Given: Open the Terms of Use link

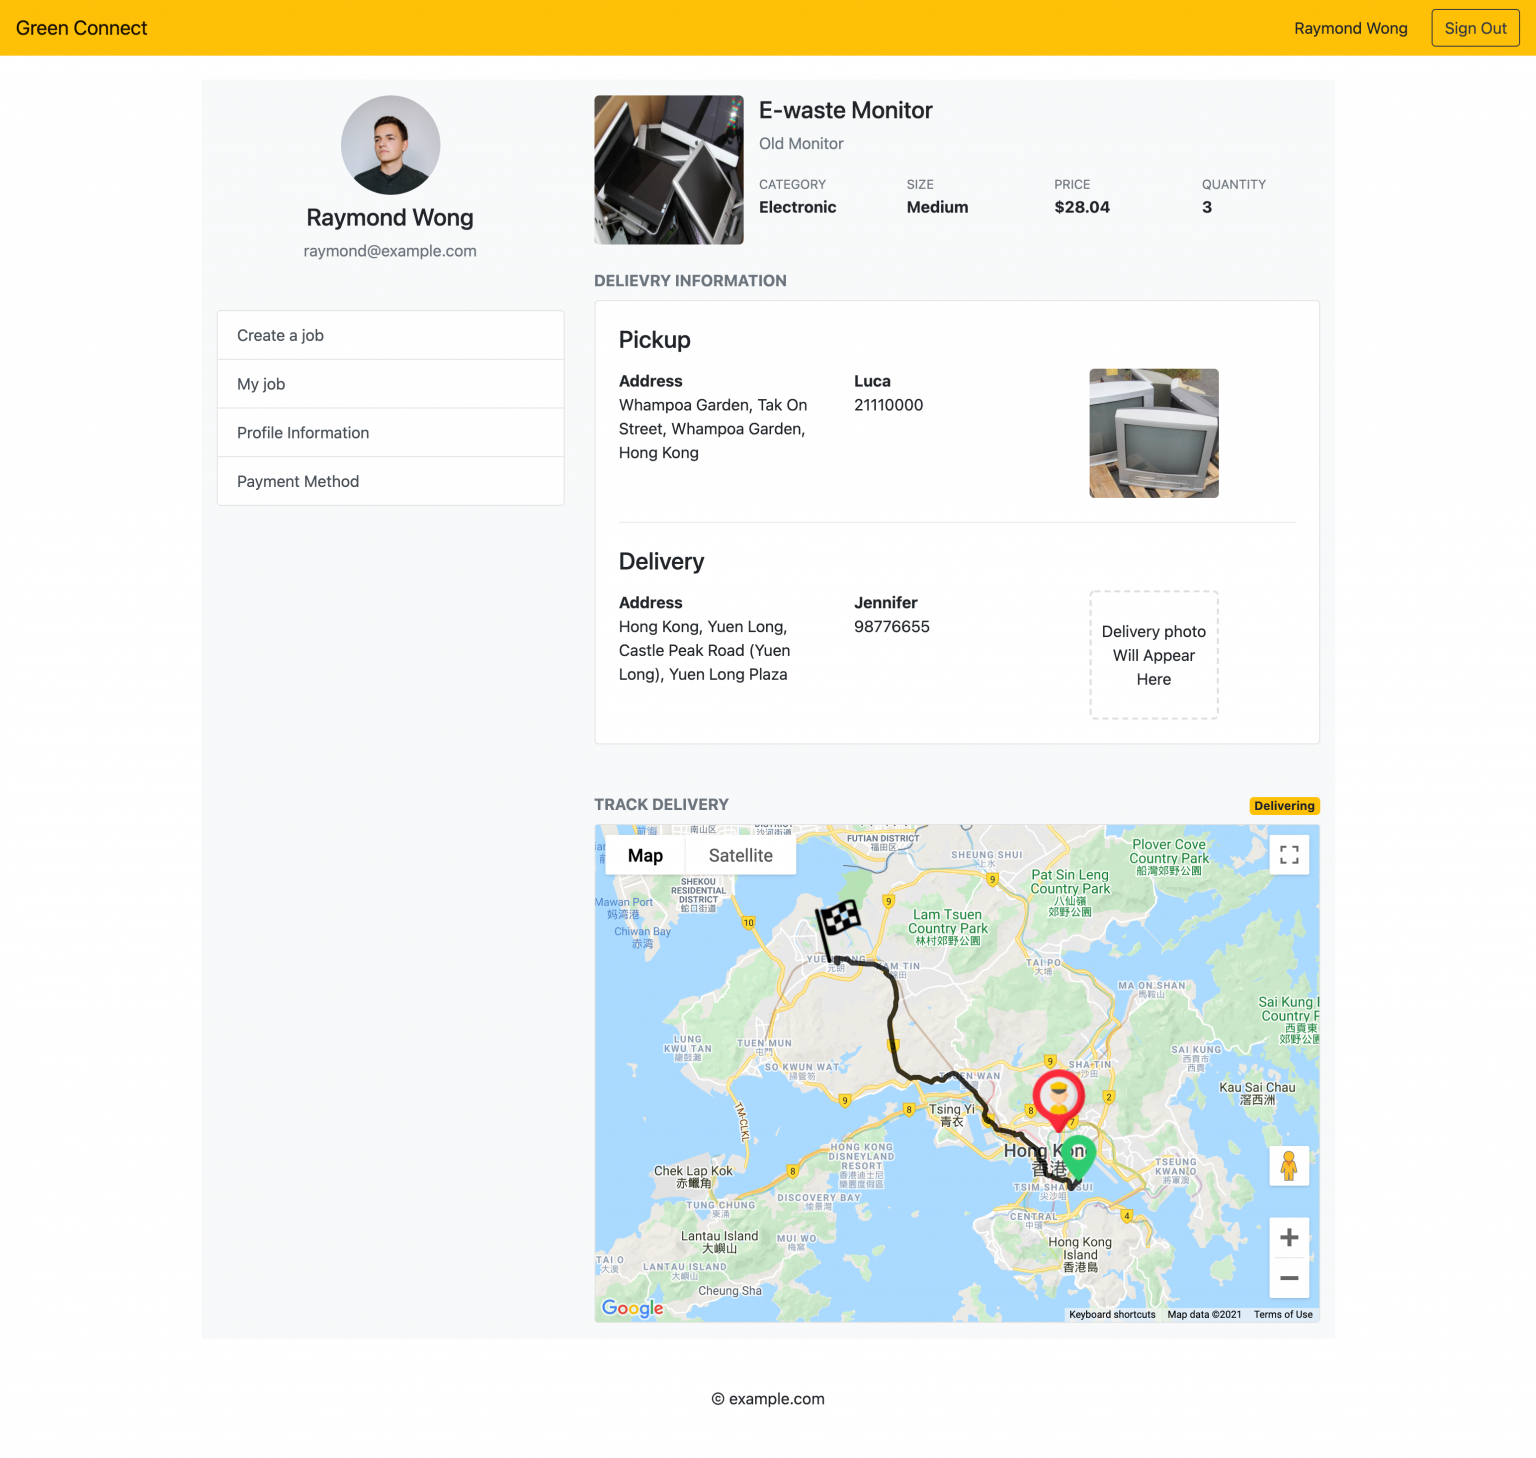Looking at the screenshot, I should [x=1283, y=1314].
